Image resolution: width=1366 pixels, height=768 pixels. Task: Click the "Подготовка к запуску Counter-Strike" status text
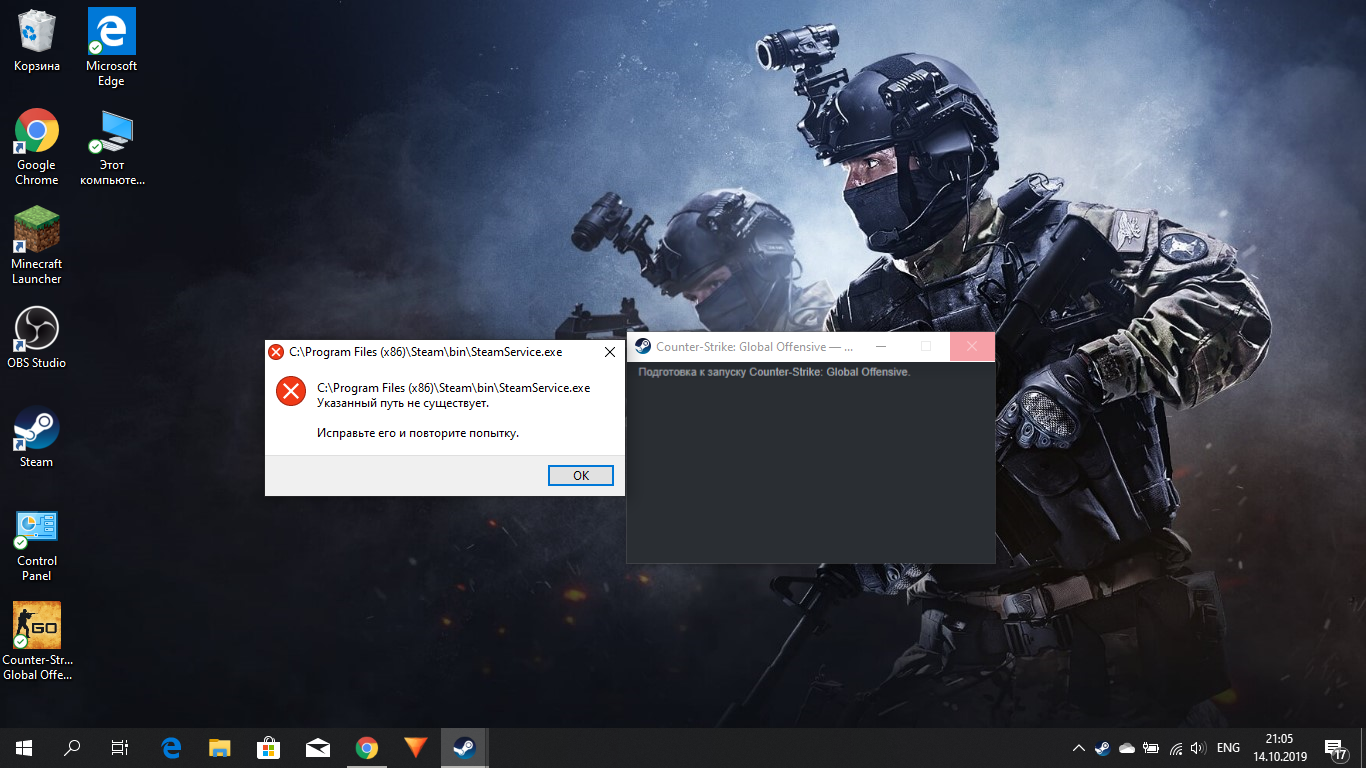click(x=775, y=372)
